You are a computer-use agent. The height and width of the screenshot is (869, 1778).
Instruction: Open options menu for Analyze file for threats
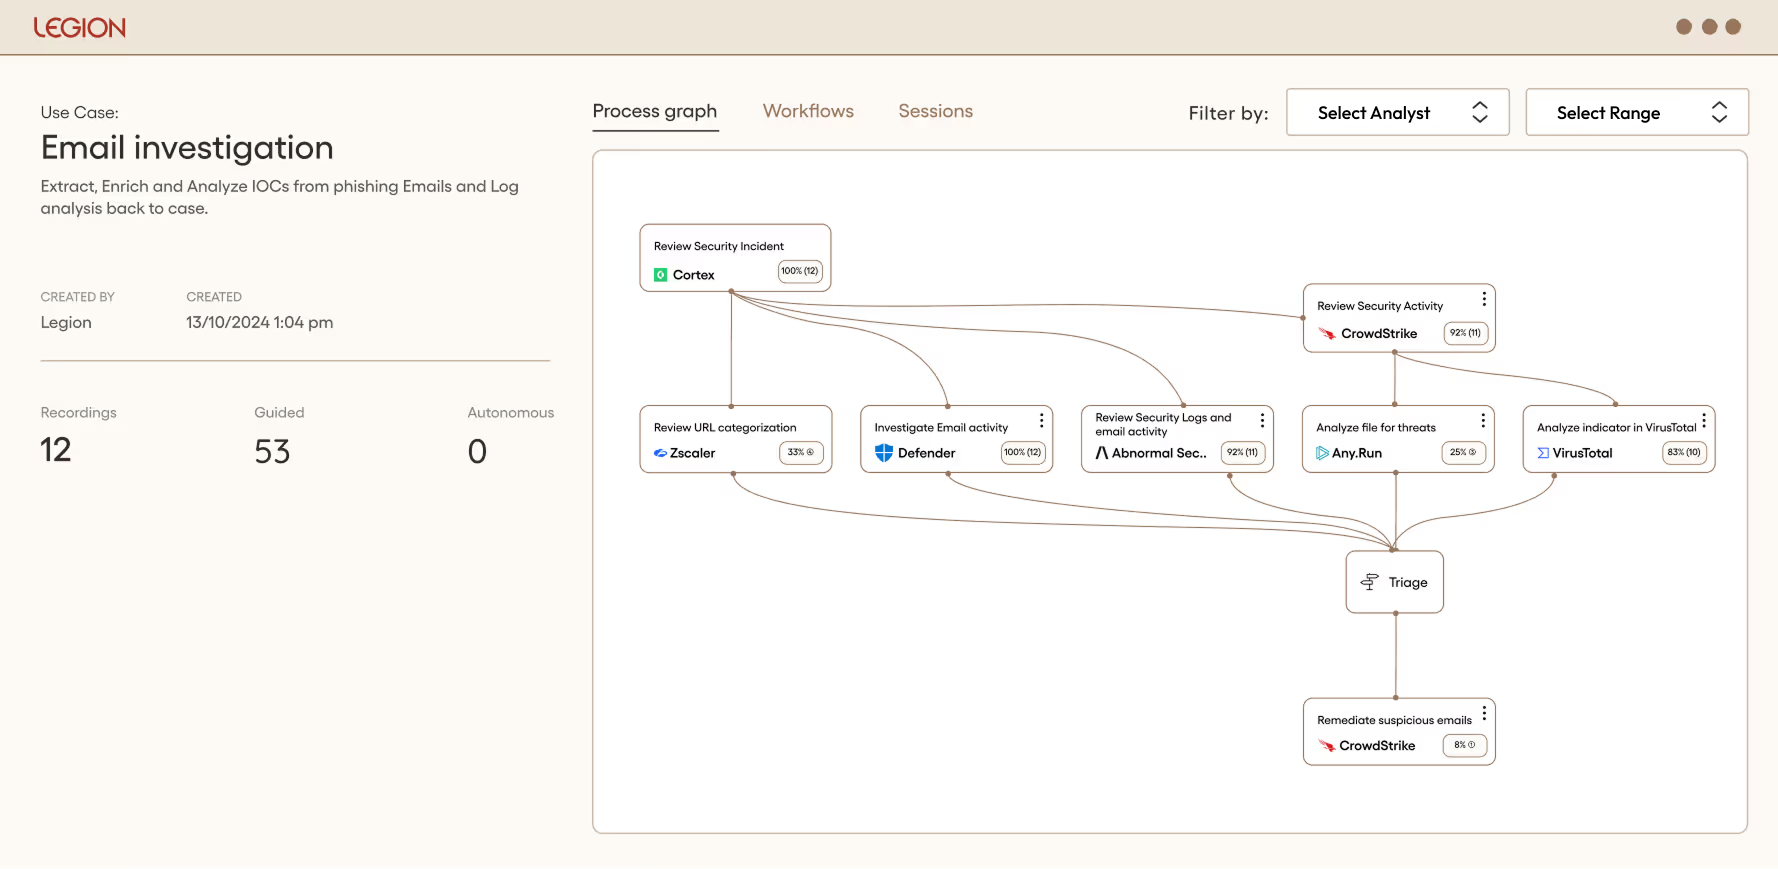1483,421
